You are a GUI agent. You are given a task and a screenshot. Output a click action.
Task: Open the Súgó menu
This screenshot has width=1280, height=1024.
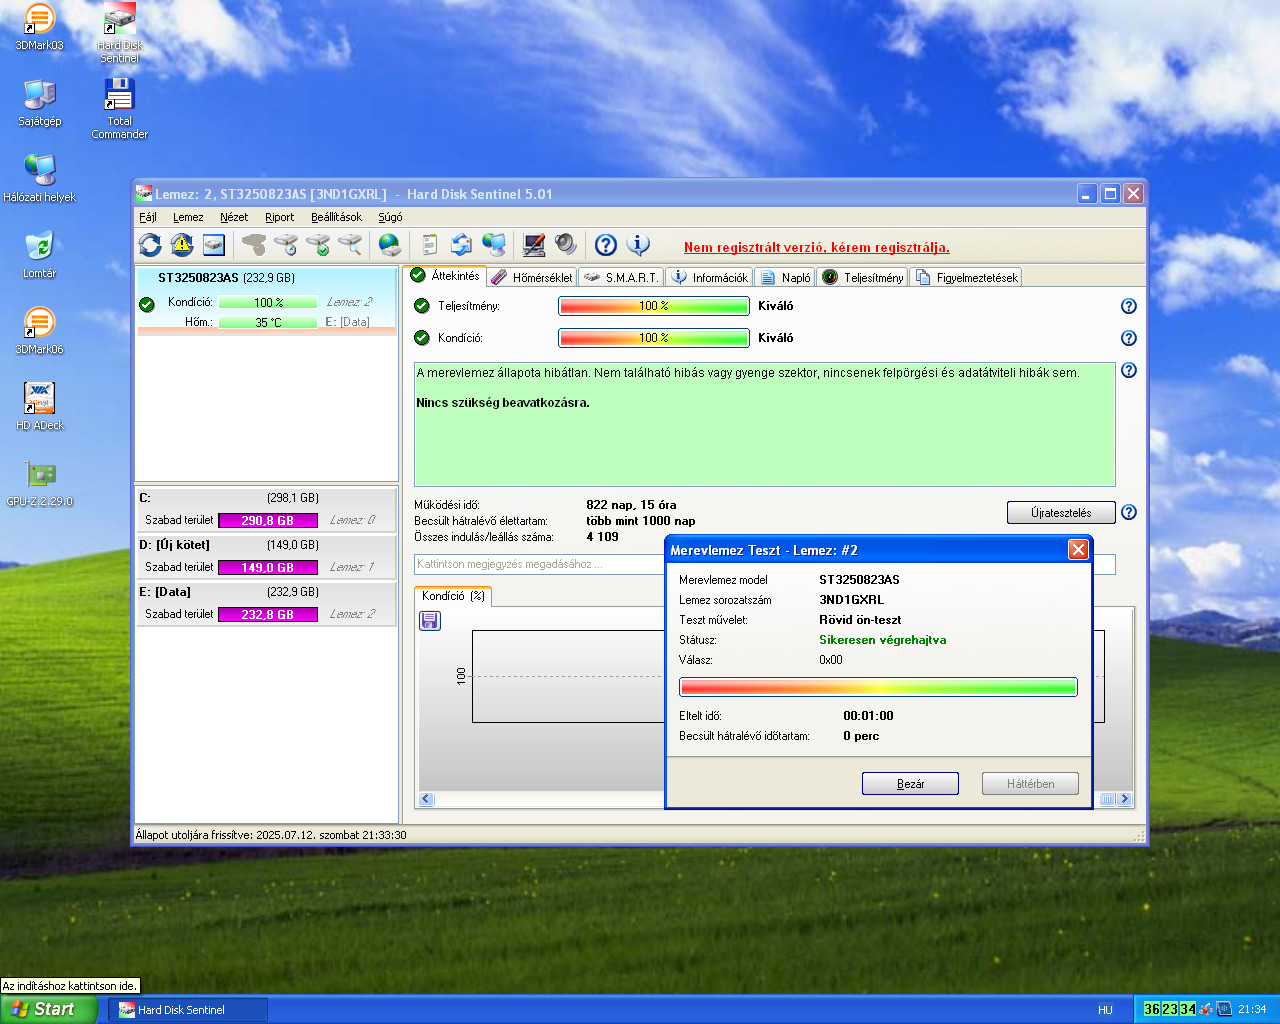(390, 217)
